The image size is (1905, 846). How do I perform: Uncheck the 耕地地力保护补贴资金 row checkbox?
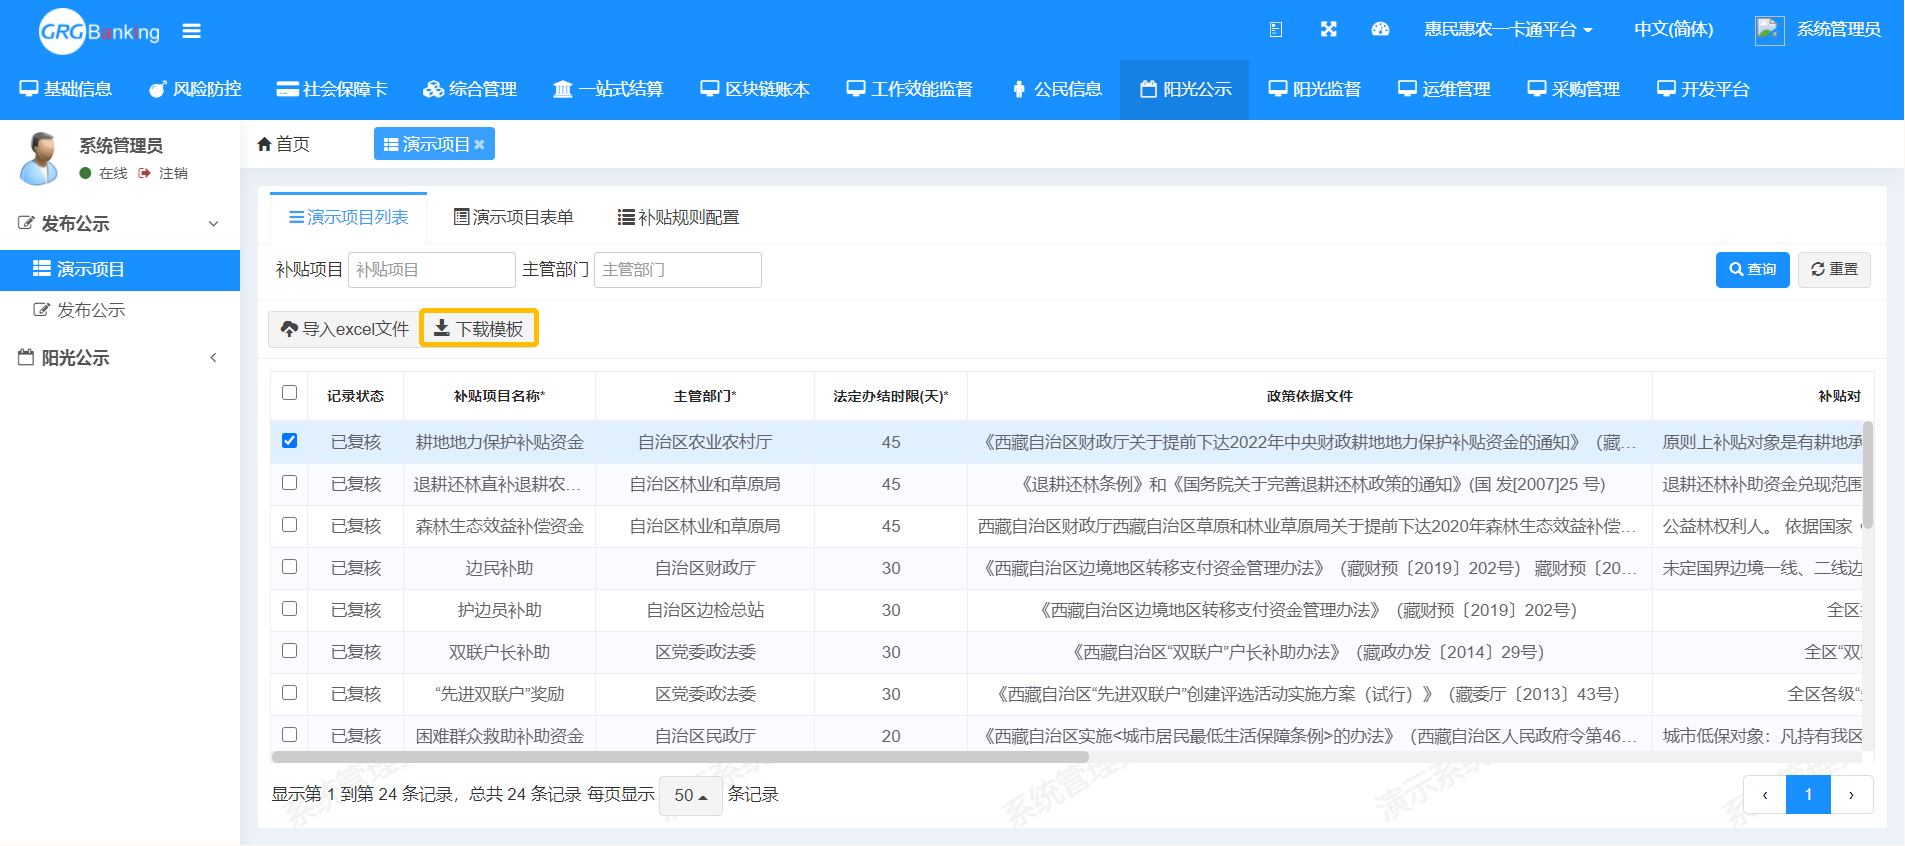pos(289,440)
